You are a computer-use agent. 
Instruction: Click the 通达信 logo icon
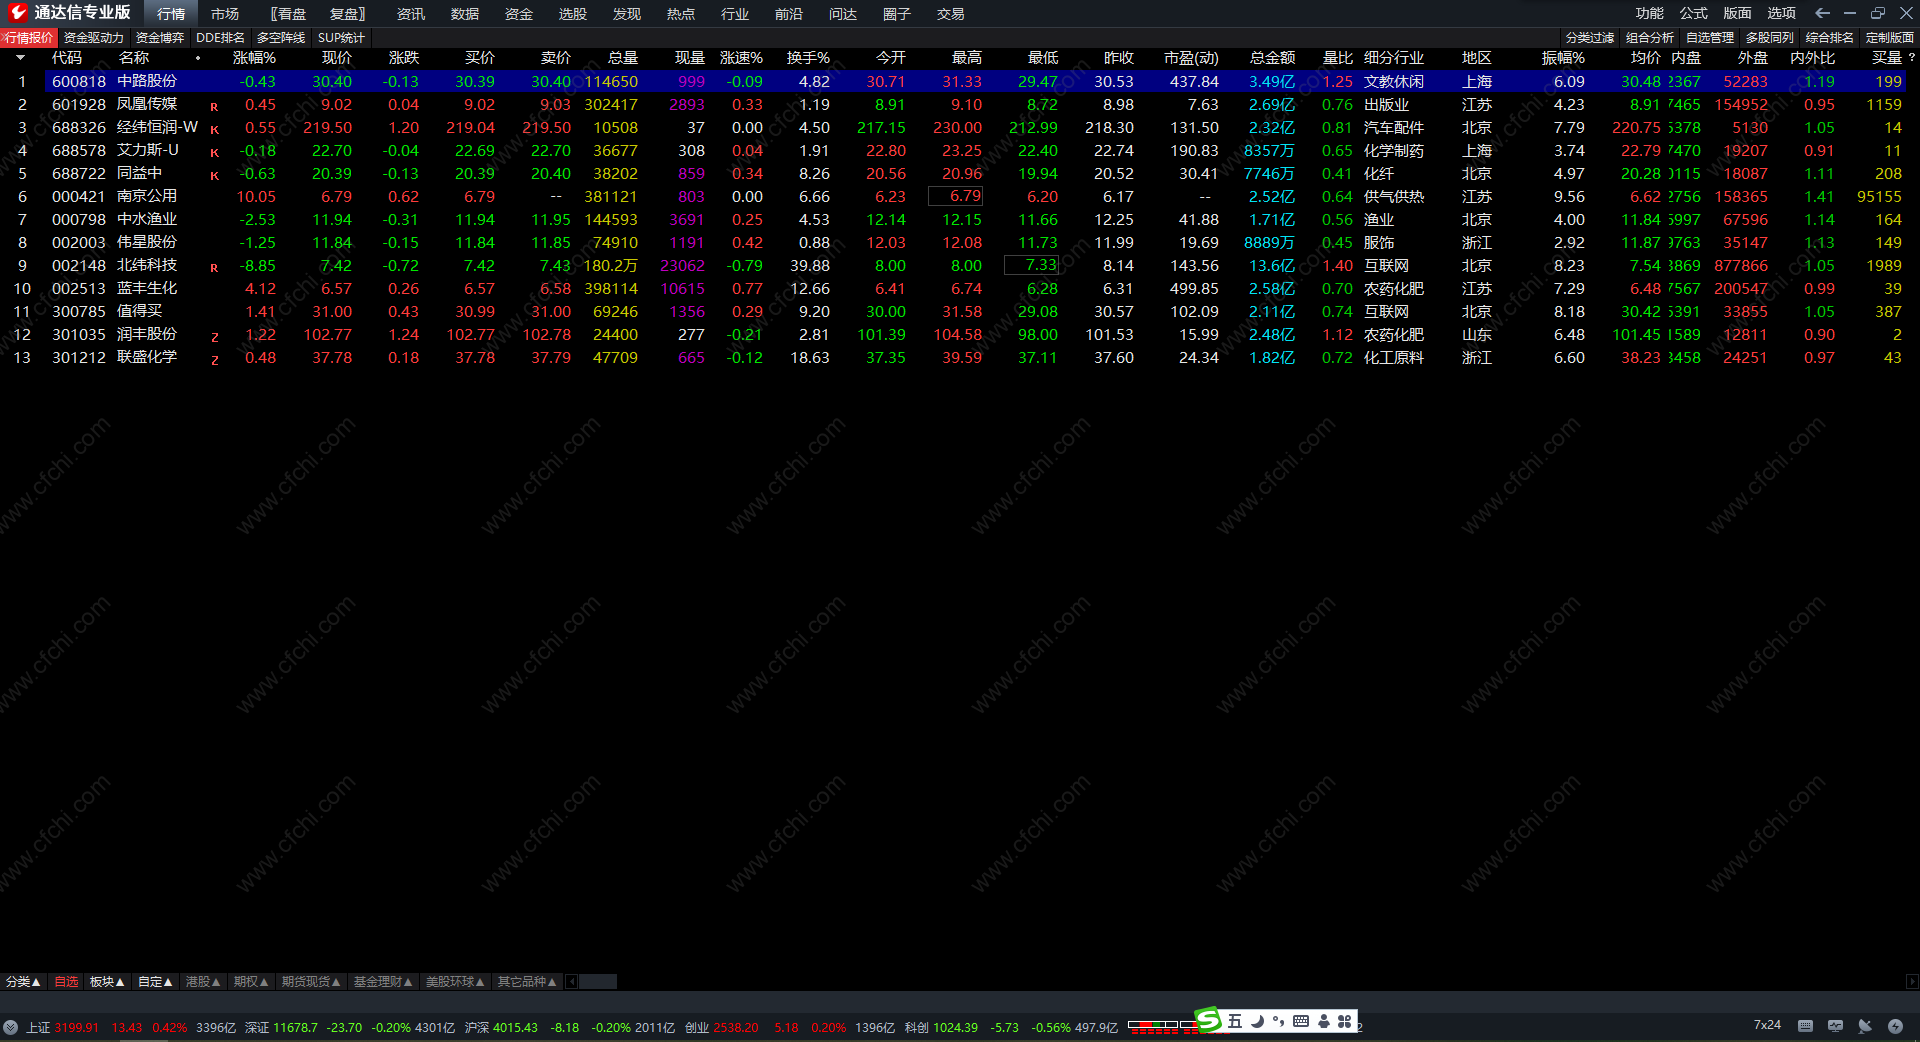[x=18, y=13]
